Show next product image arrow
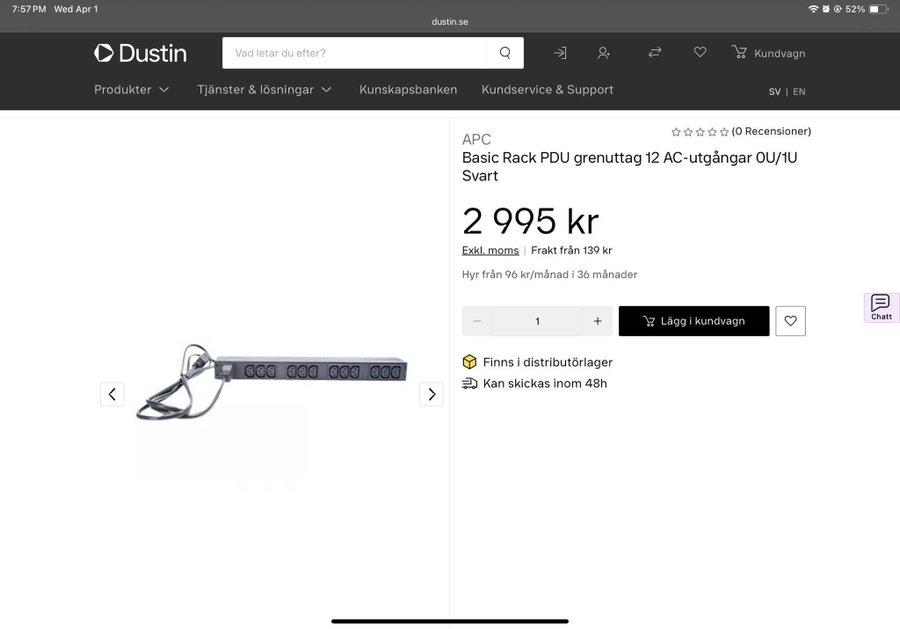The height and width of the screenshot is (629, 900). (x=431, y=394)
